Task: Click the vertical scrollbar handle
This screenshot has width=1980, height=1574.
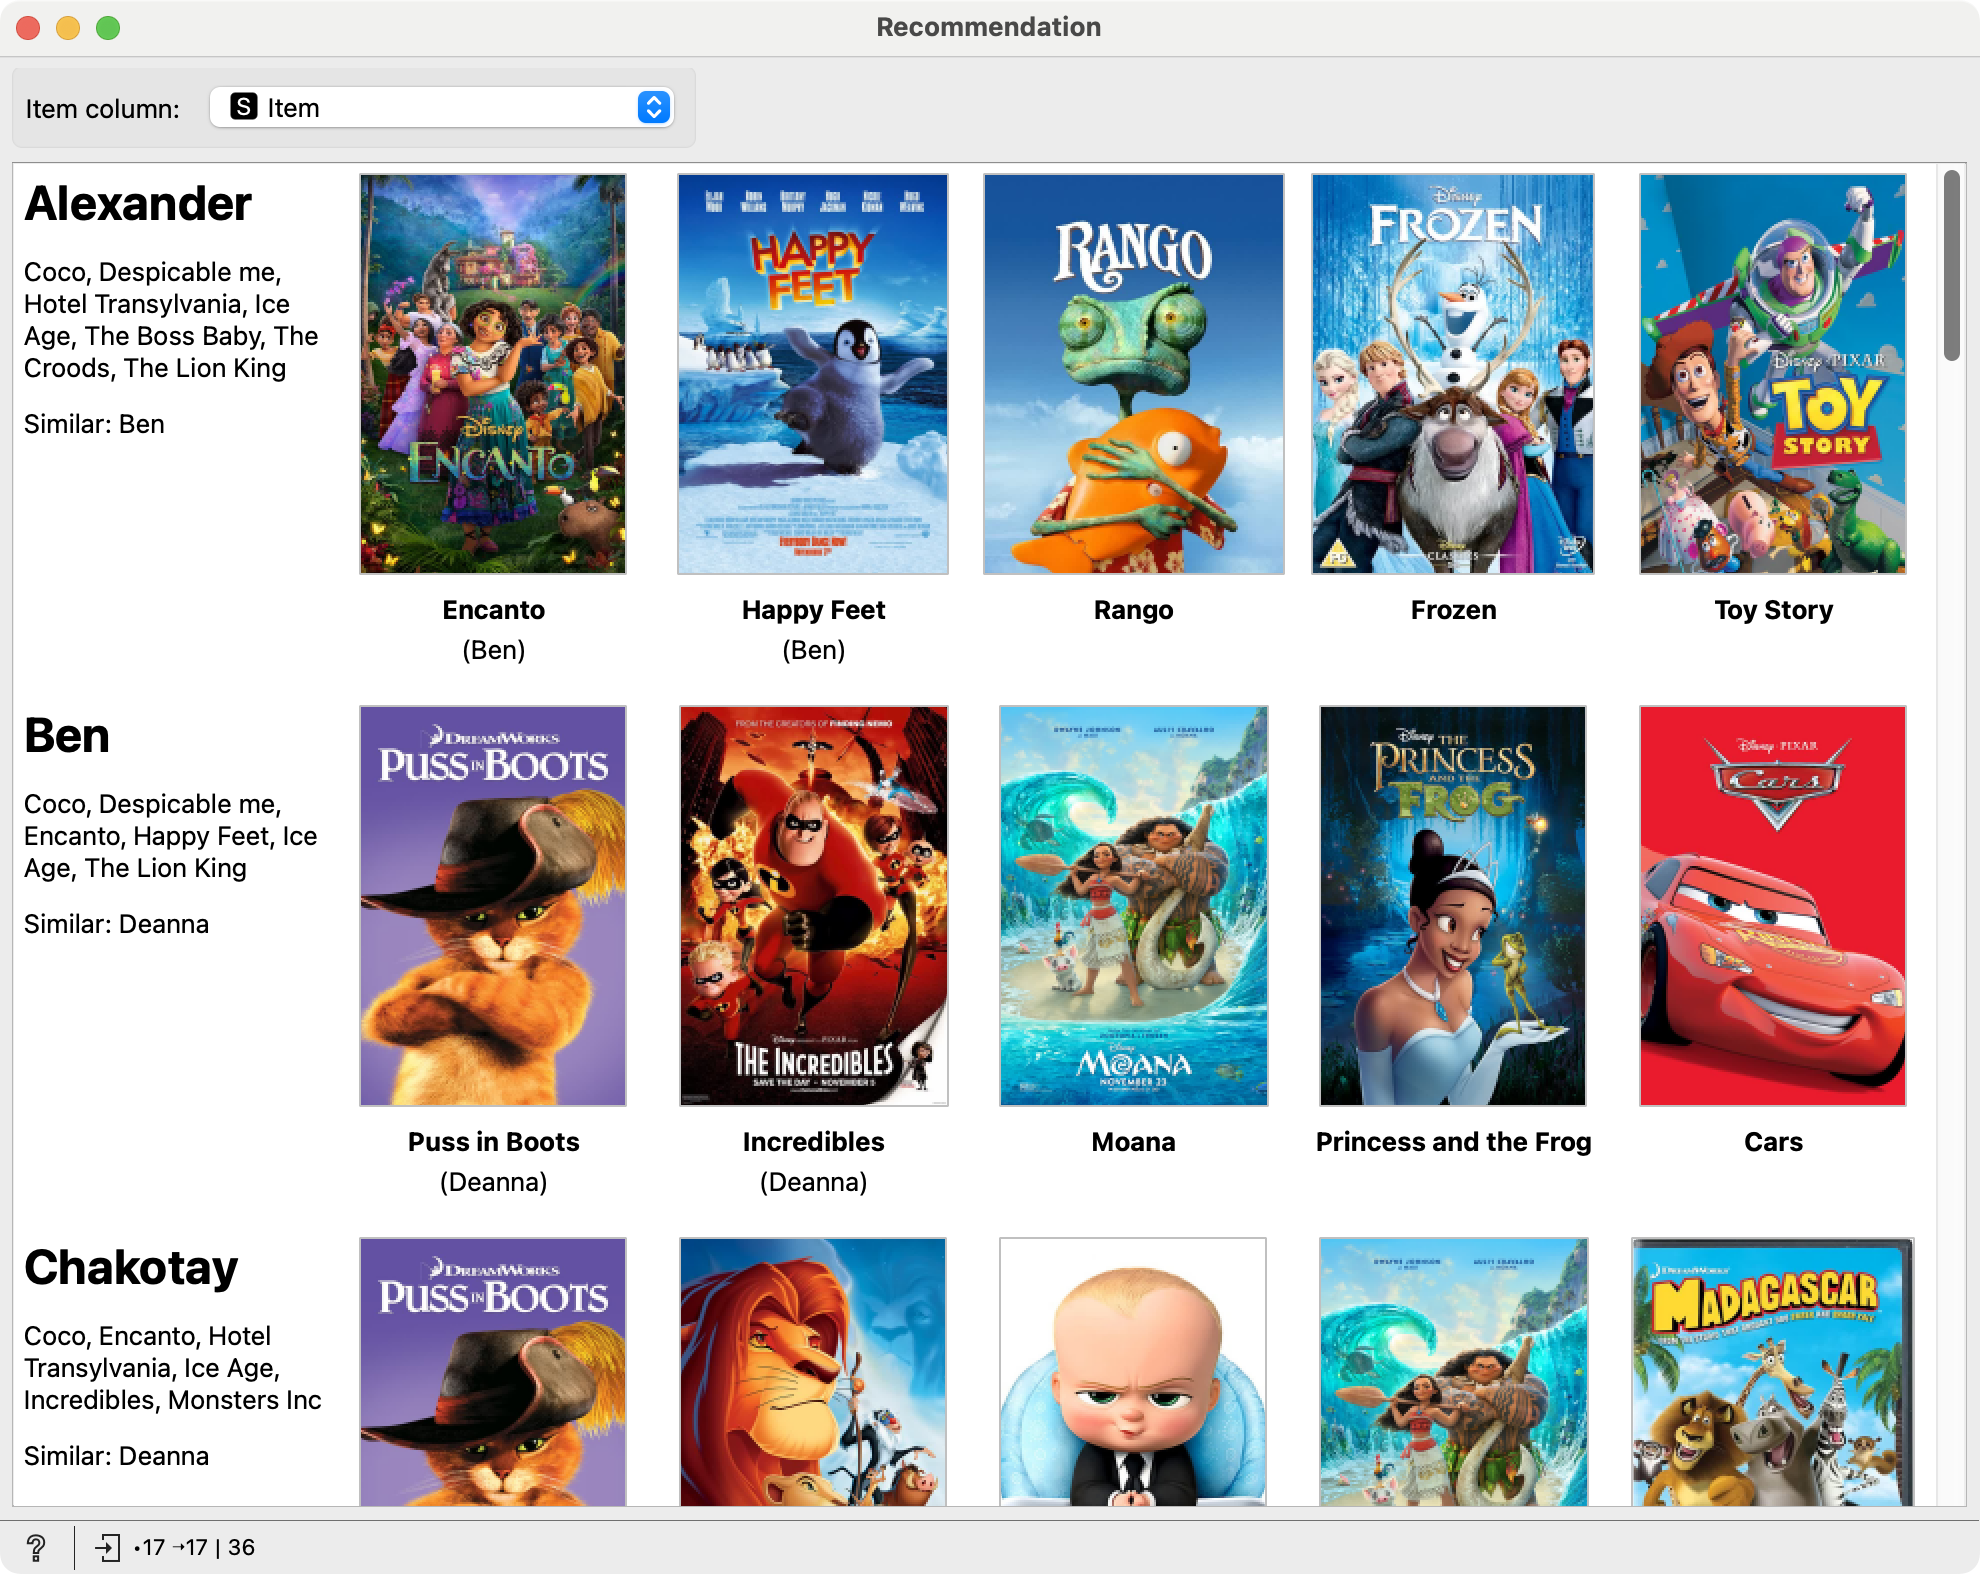Action: (x=1951, y=265)
